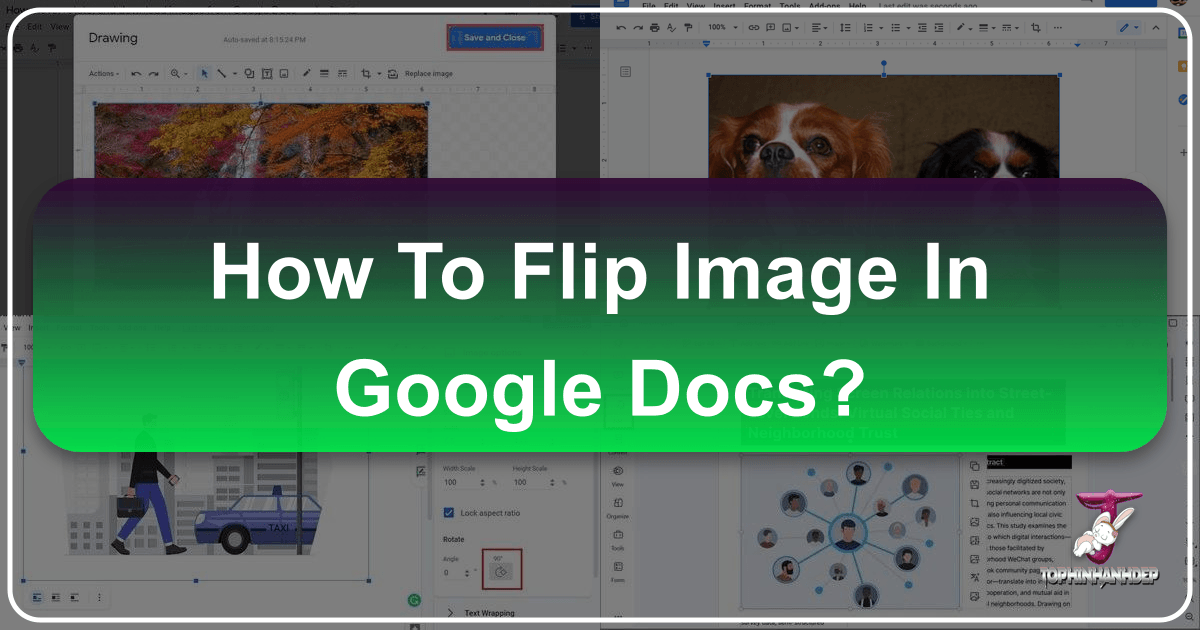Toggle the bulleted list in the Docs toolbar
Viewport: 1200px width, 630px height.
(x=896, y=27)
